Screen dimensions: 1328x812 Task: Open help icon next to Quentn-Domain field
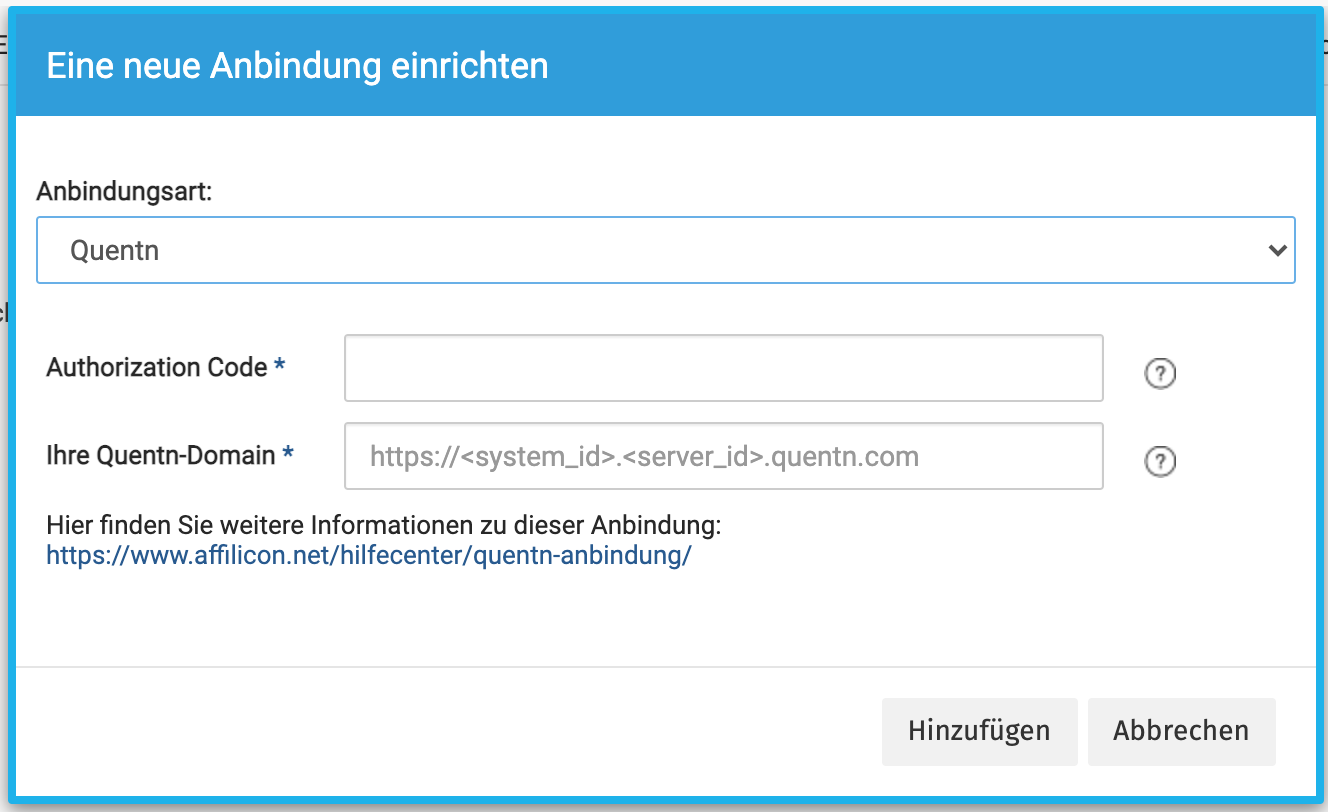click(x=1159, y=461)
